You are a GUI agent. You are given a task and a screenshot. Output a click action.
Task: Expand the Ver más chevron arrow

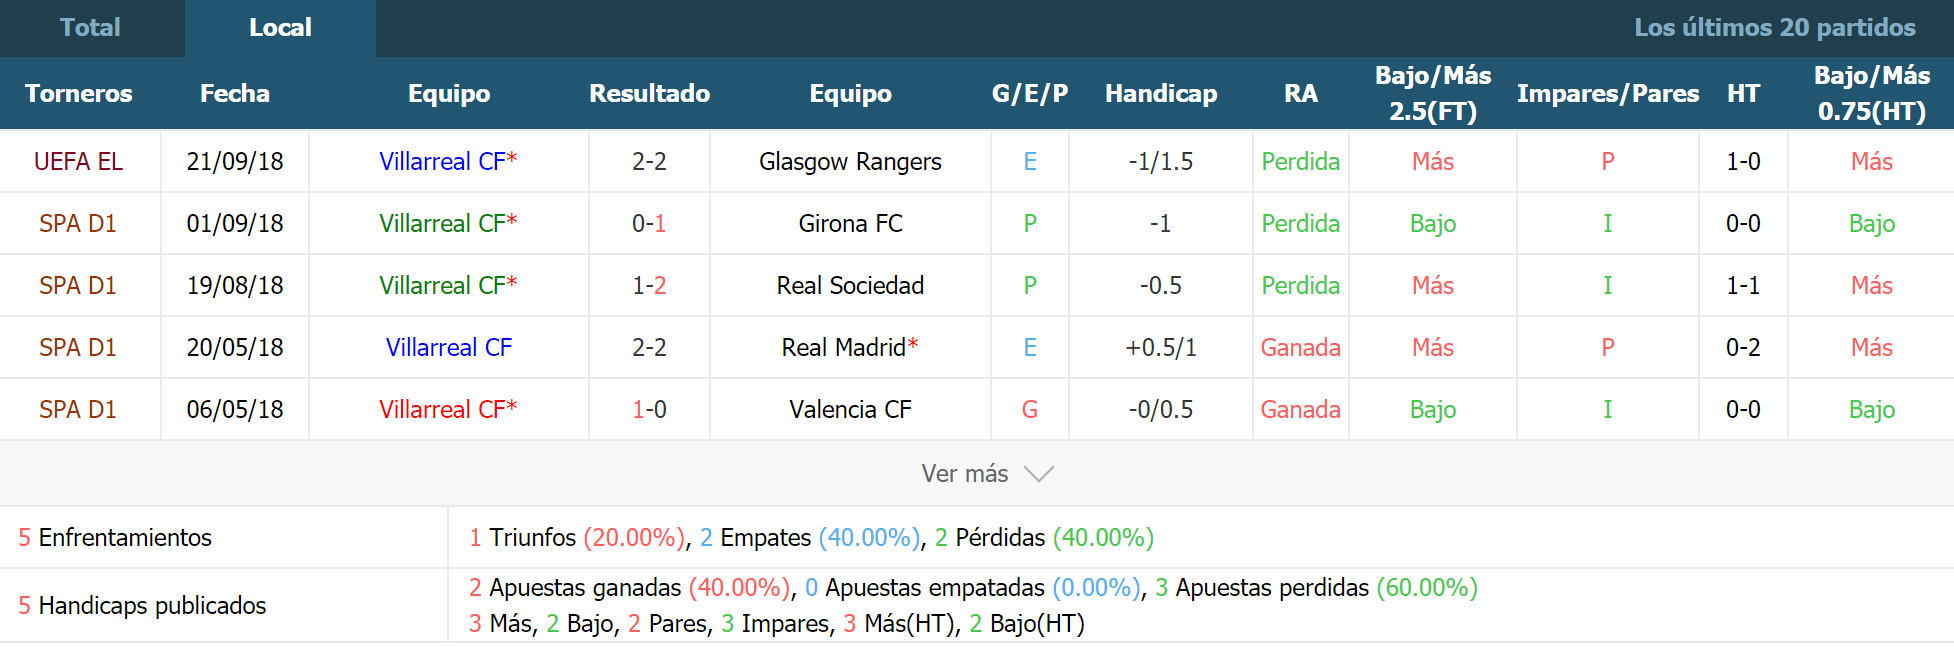pos(1039,474)
